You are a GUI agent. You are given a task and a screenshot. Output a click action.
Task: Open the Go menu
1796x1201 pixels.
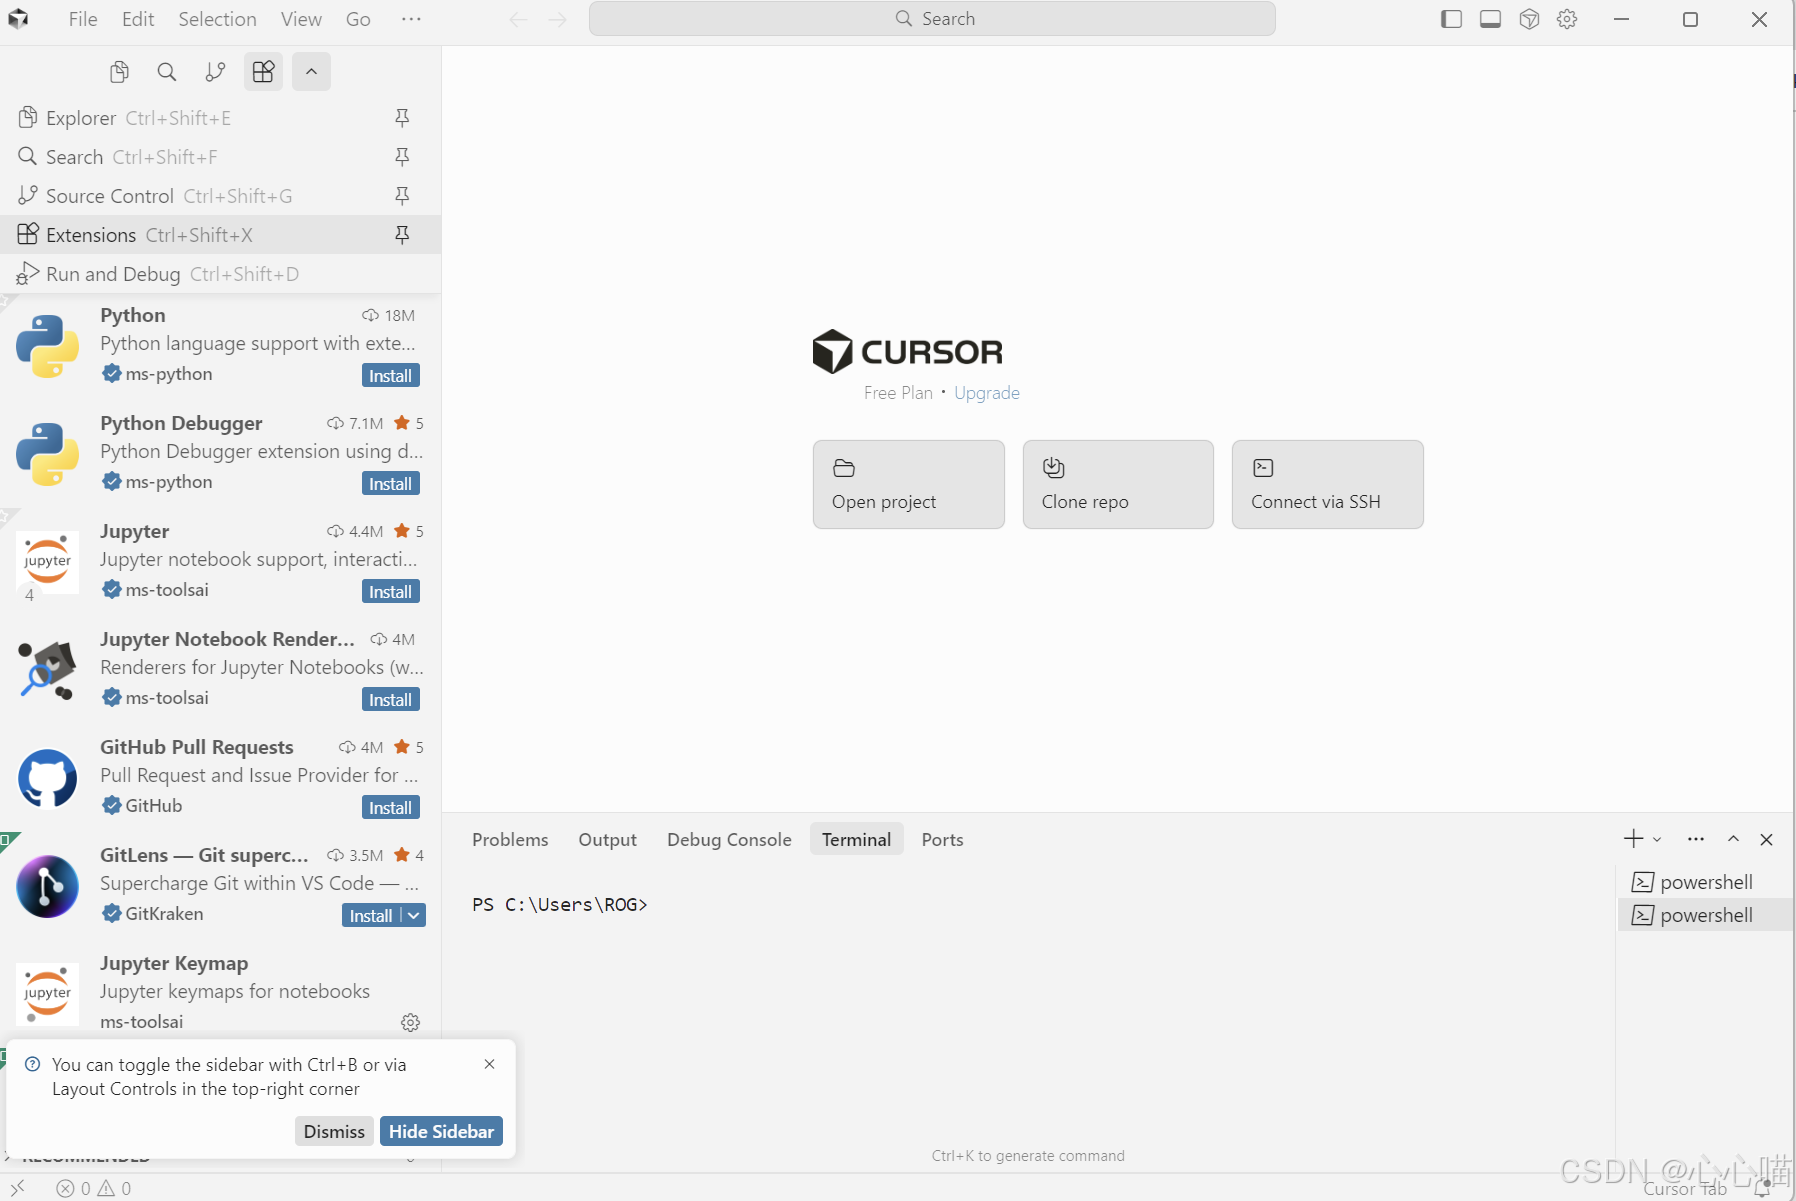click(358, 19)
